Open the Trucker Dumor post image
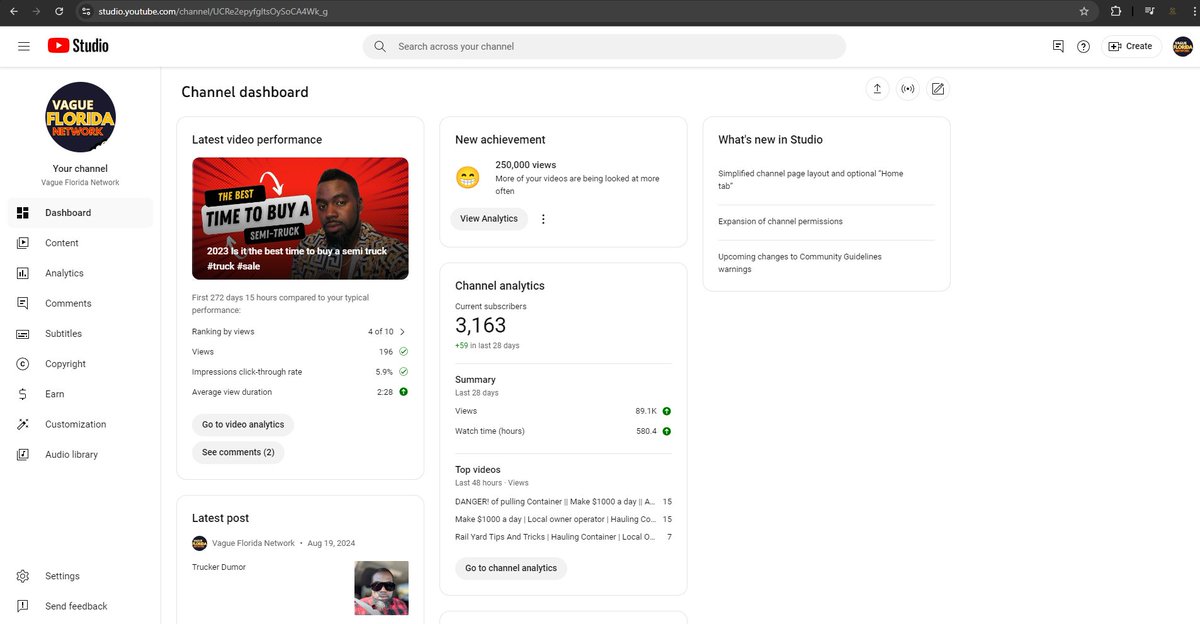Image resolution: width=1200 pixels, height=624 pixels. point(381,588)
